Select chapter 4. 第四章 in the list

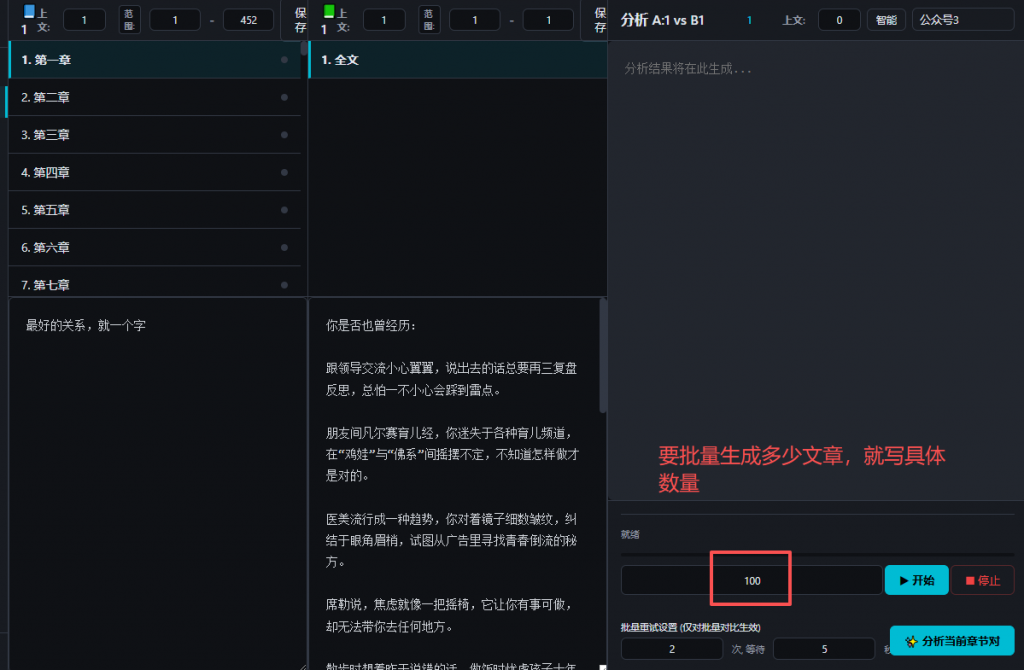pos(150,172)
